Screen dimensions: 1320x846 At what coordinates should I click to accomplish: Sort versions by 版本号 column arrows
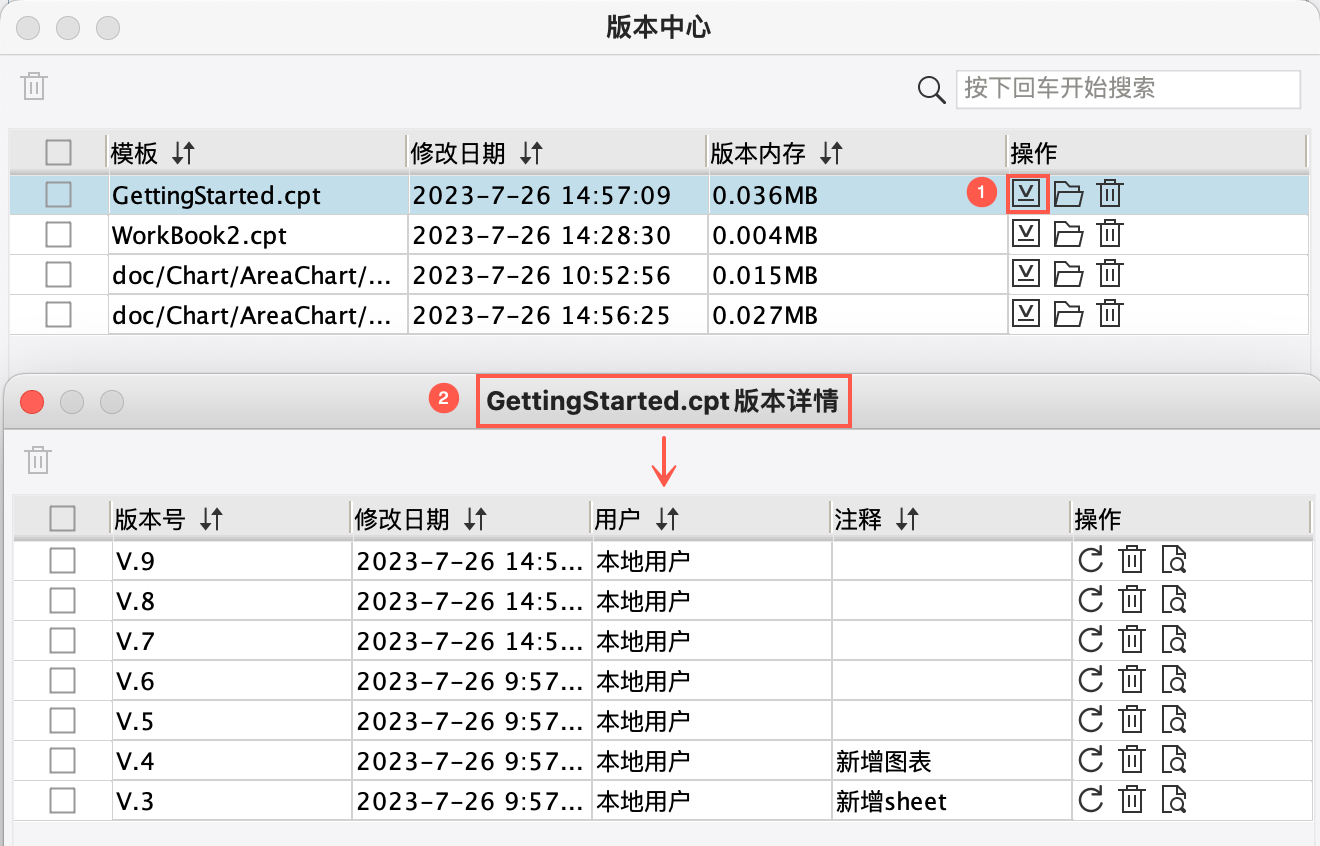[210, 519]
